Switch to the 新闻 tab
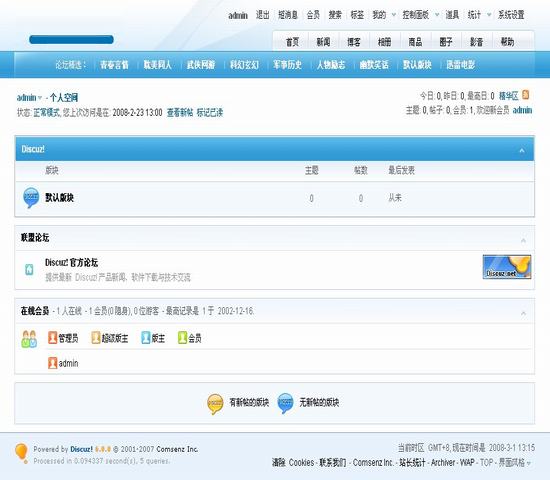 [323, 42]
